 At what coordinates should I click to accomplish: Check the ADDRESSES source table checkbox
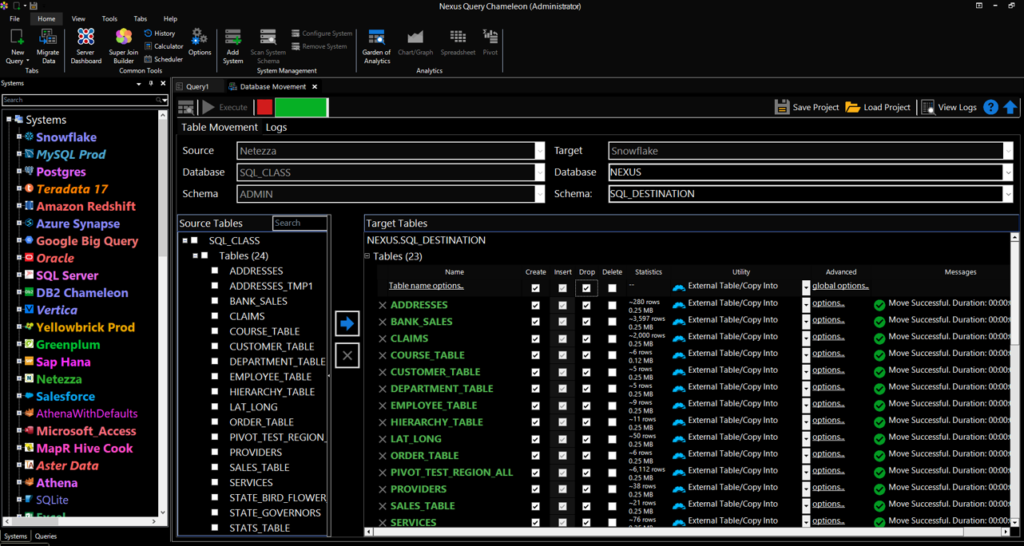click(215, 270)
